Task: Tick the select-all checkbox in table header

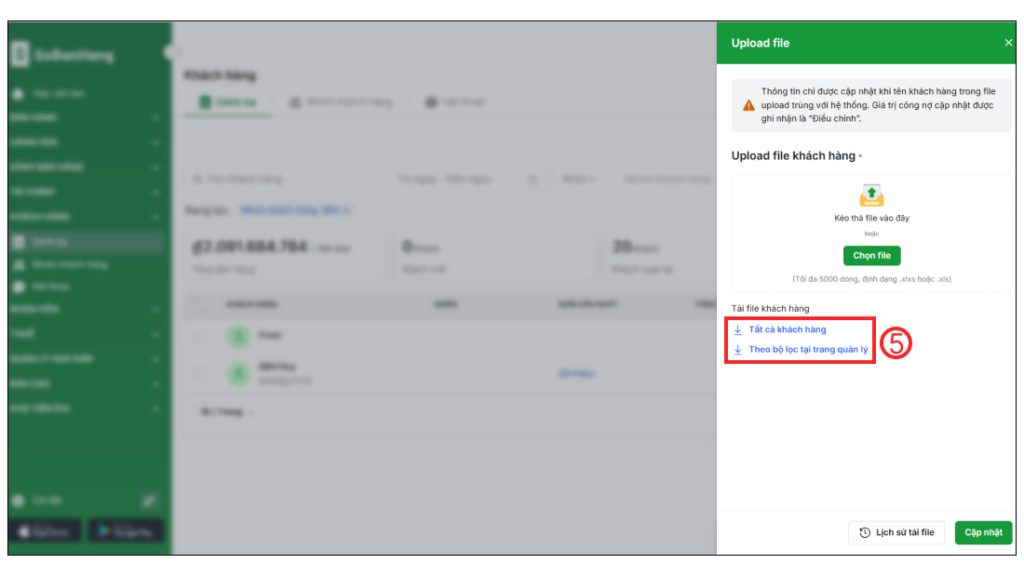Action: click(x=200, y=304)
